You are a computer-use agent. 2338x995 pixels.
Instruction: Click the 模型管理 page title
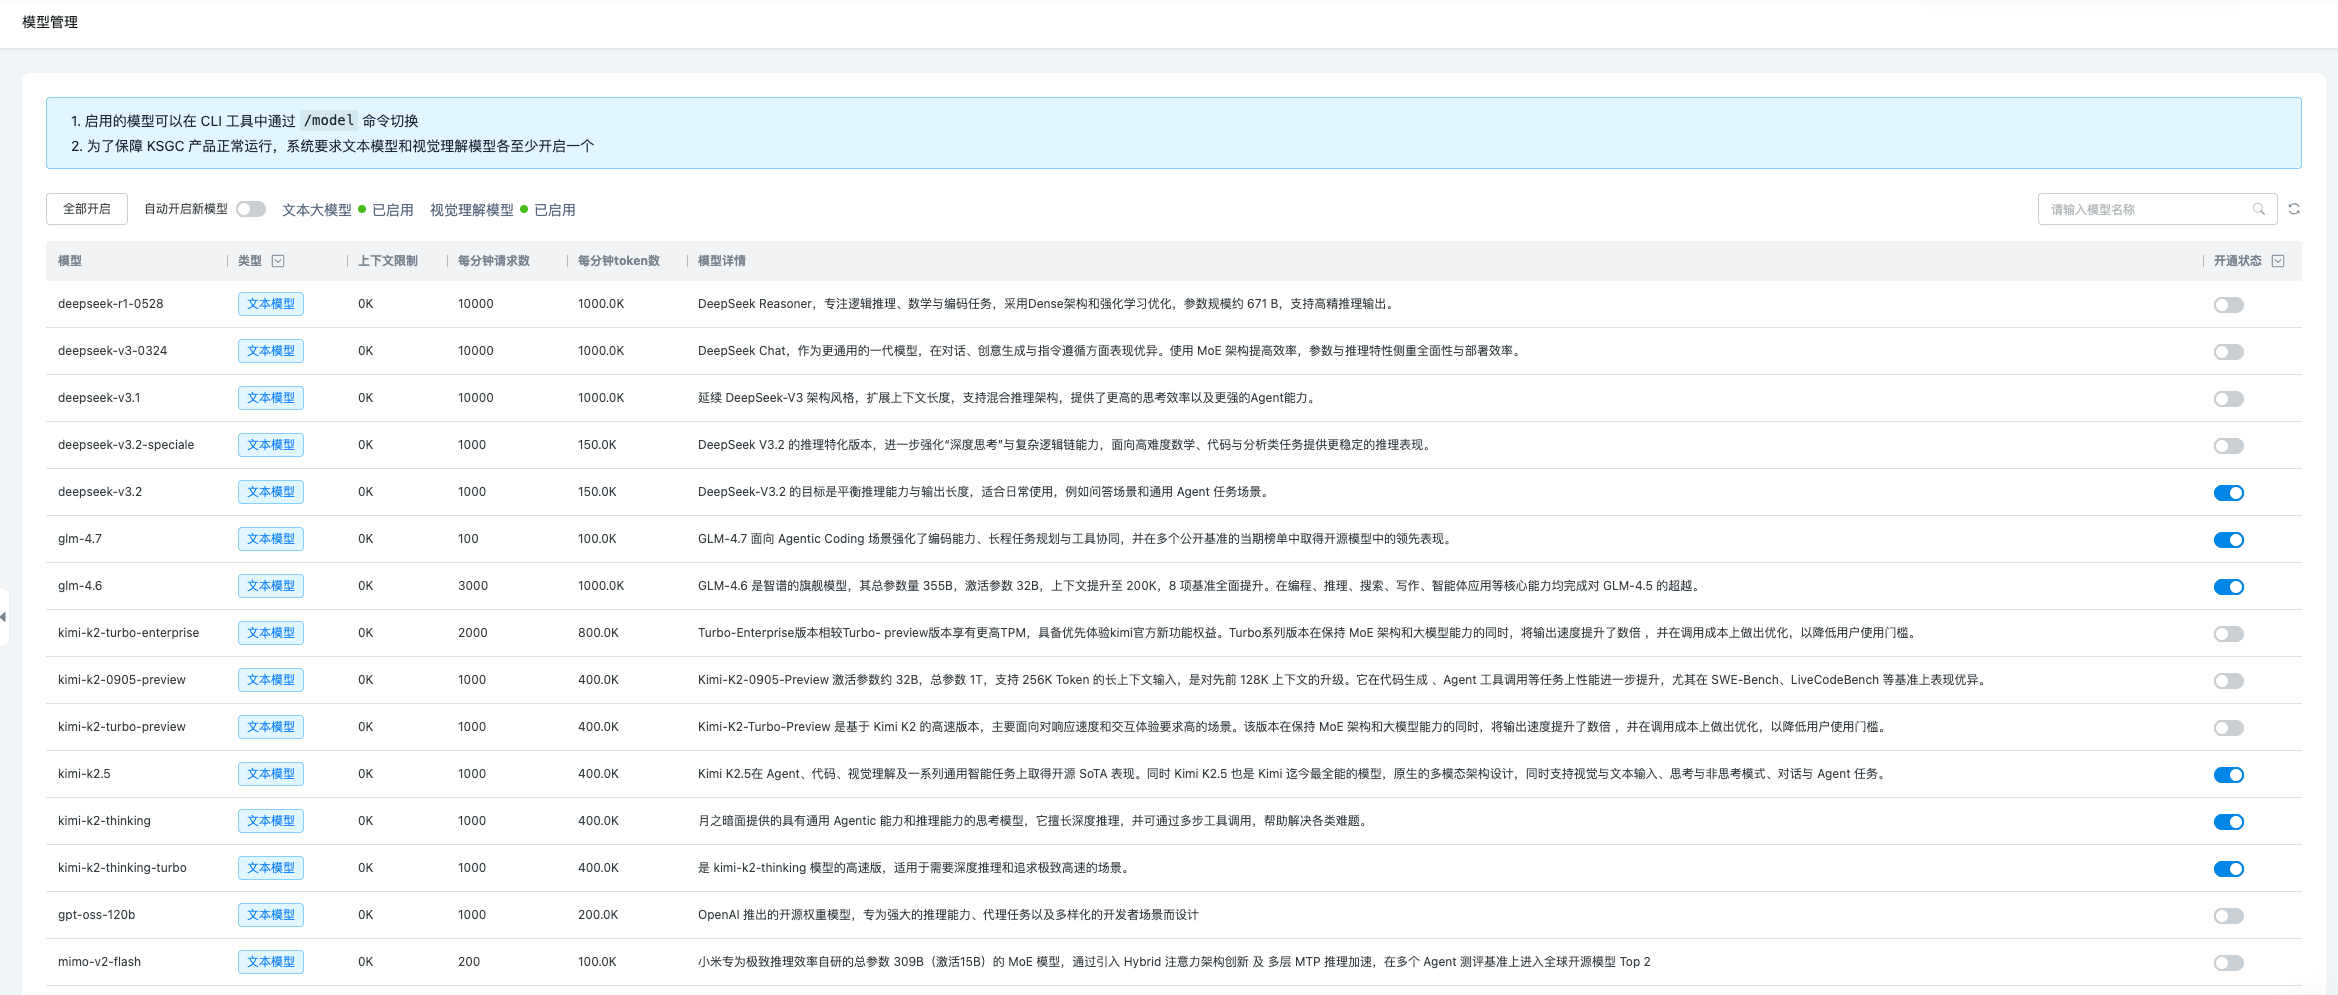pos(50,22)
